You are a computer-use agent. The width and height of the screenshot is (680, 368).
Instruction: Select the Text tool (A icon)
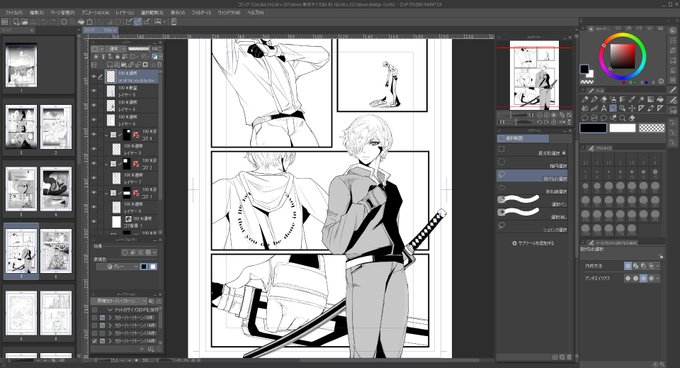603,108
